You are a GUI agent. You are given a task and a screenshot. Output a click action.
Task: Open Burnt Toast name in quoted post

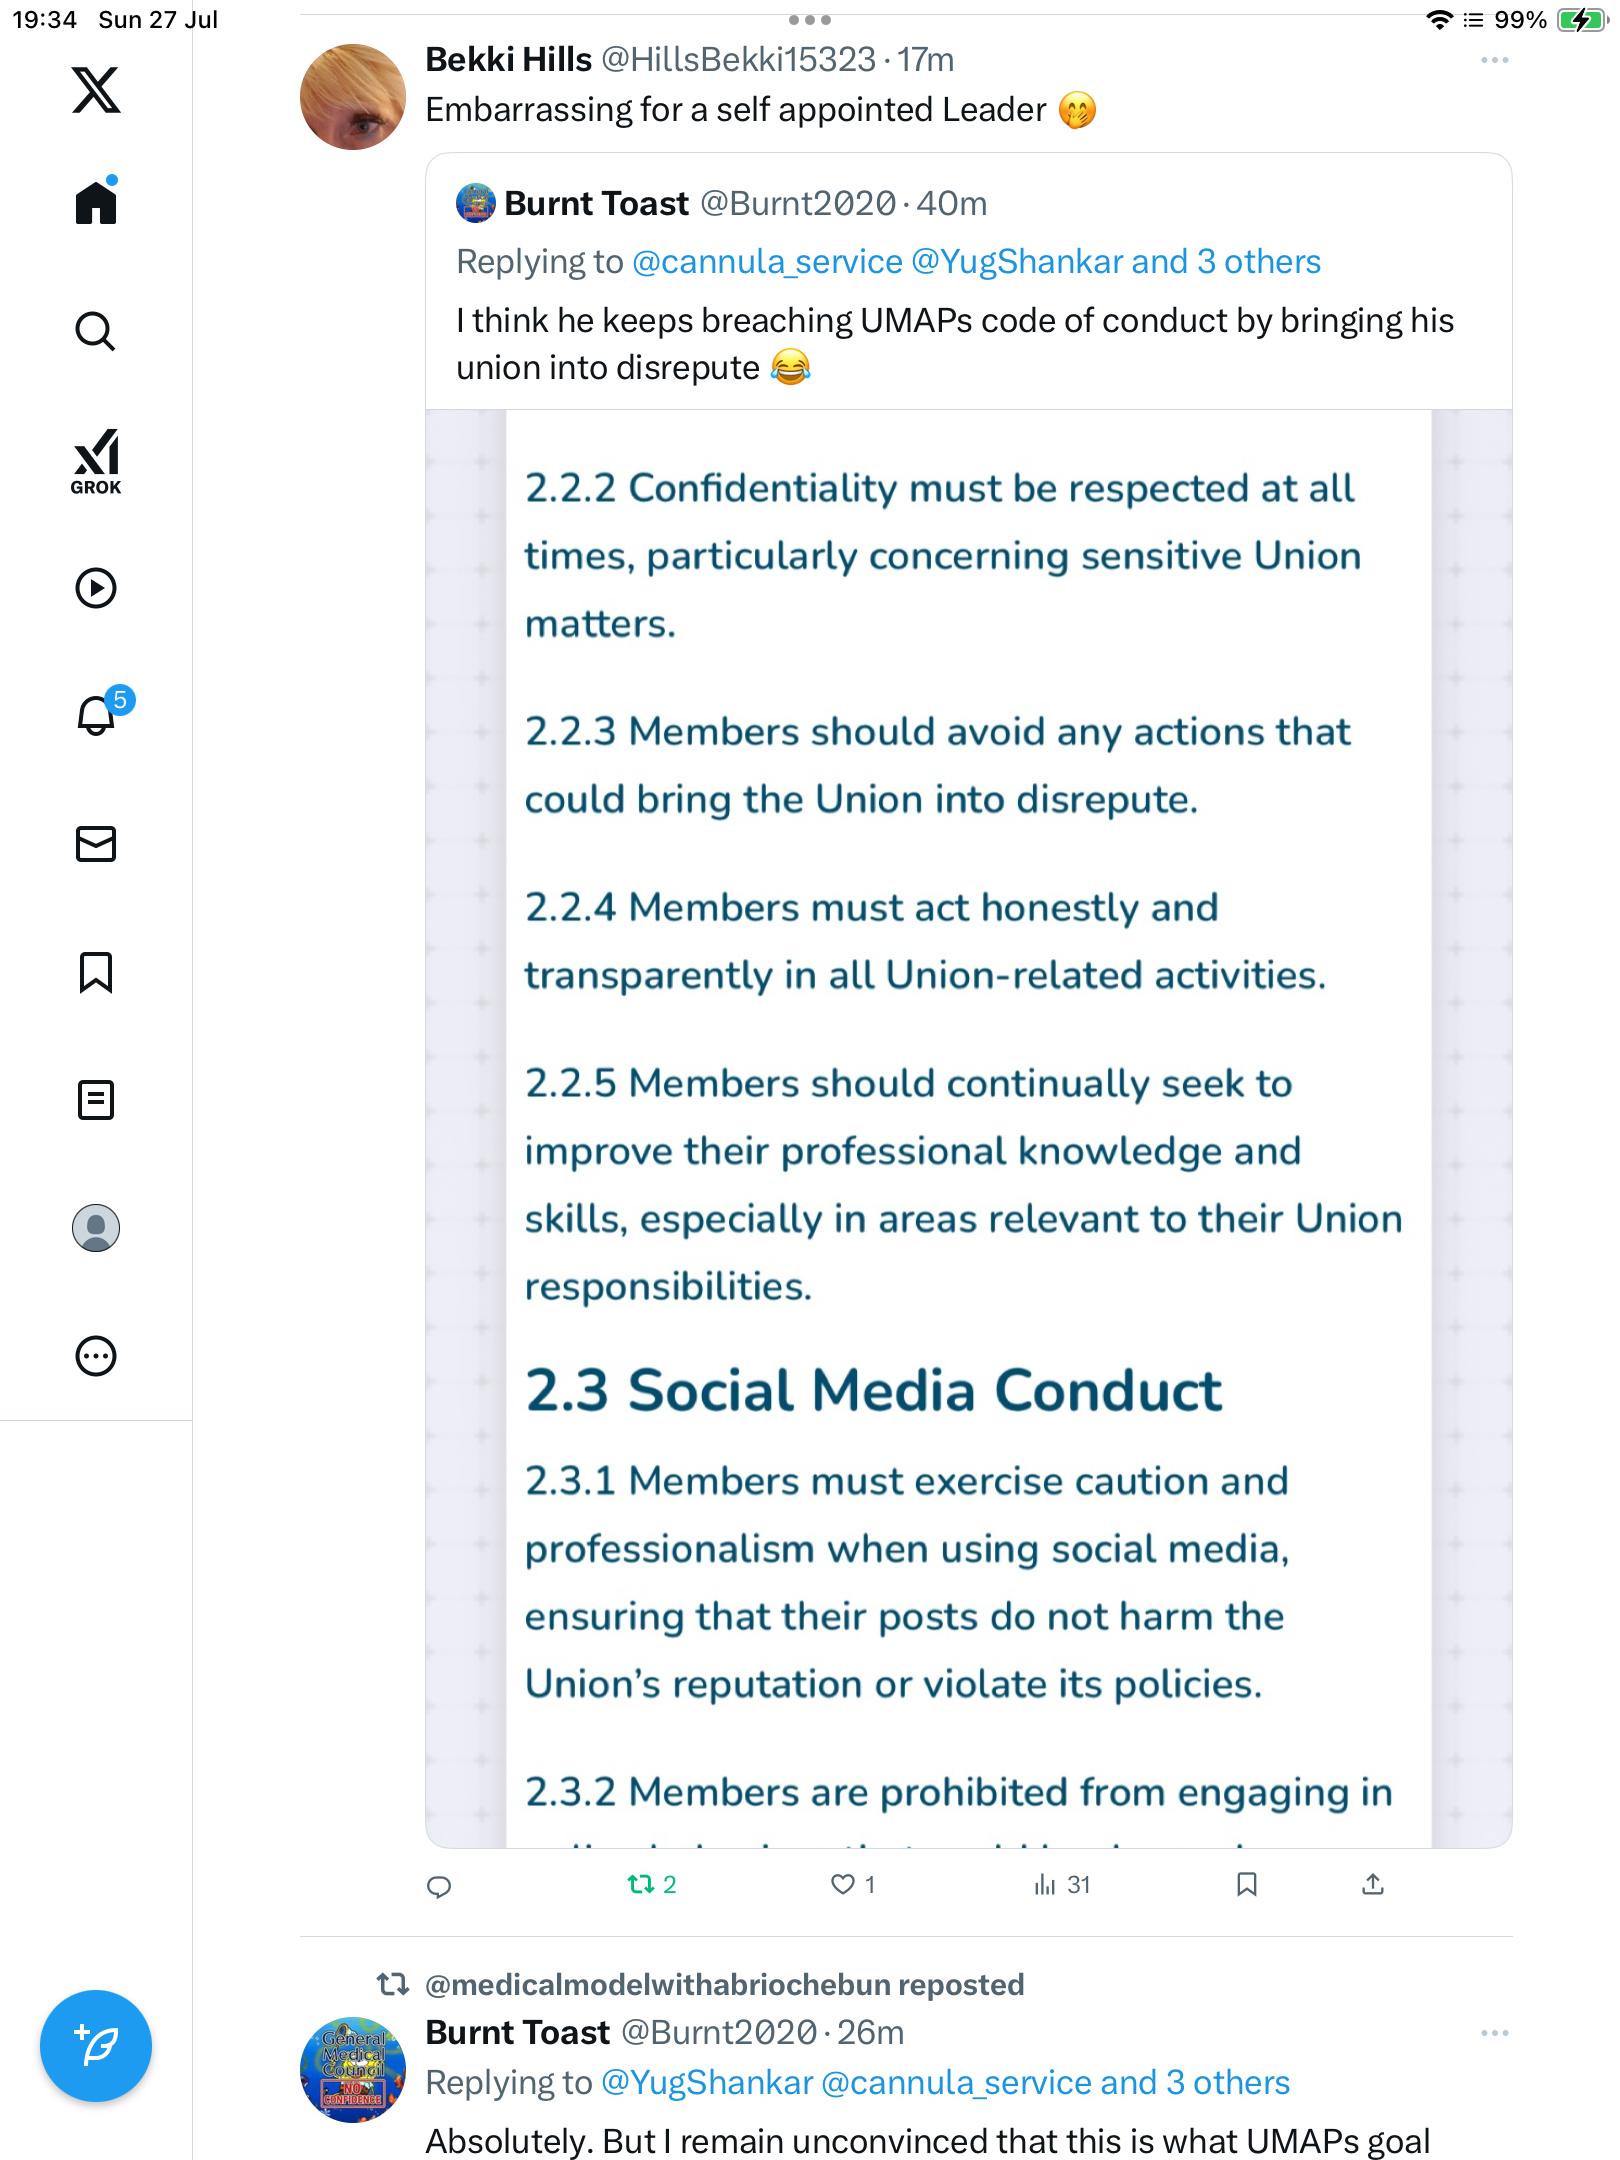click(x=597, y=204)
